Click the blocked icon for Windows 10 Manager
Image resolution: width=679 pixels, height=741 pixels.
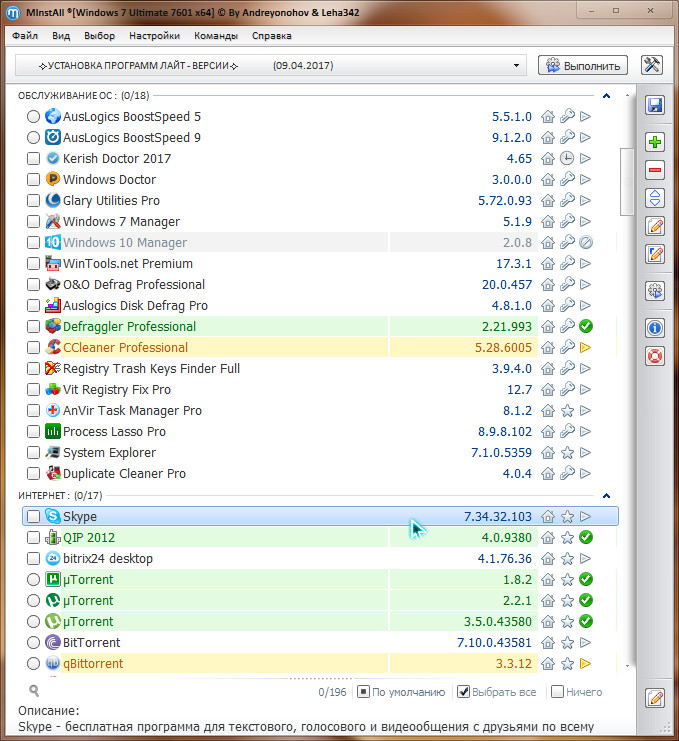click(x=586, y=242)
